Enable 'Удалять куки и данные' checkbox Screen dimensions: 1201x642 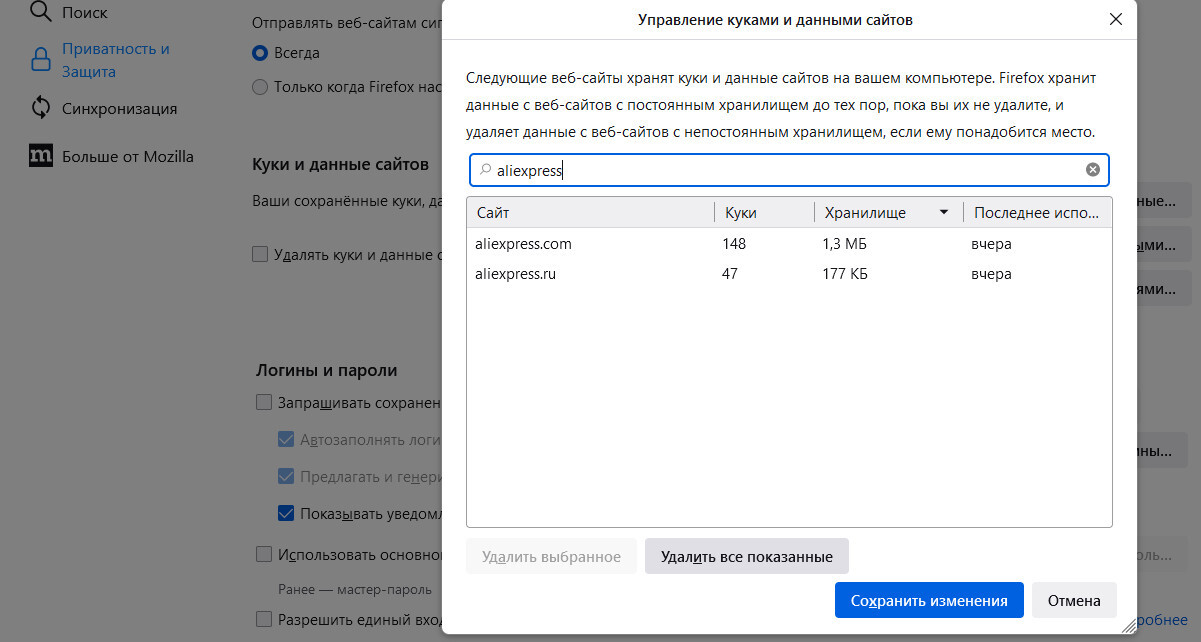(x=261, y=255)
